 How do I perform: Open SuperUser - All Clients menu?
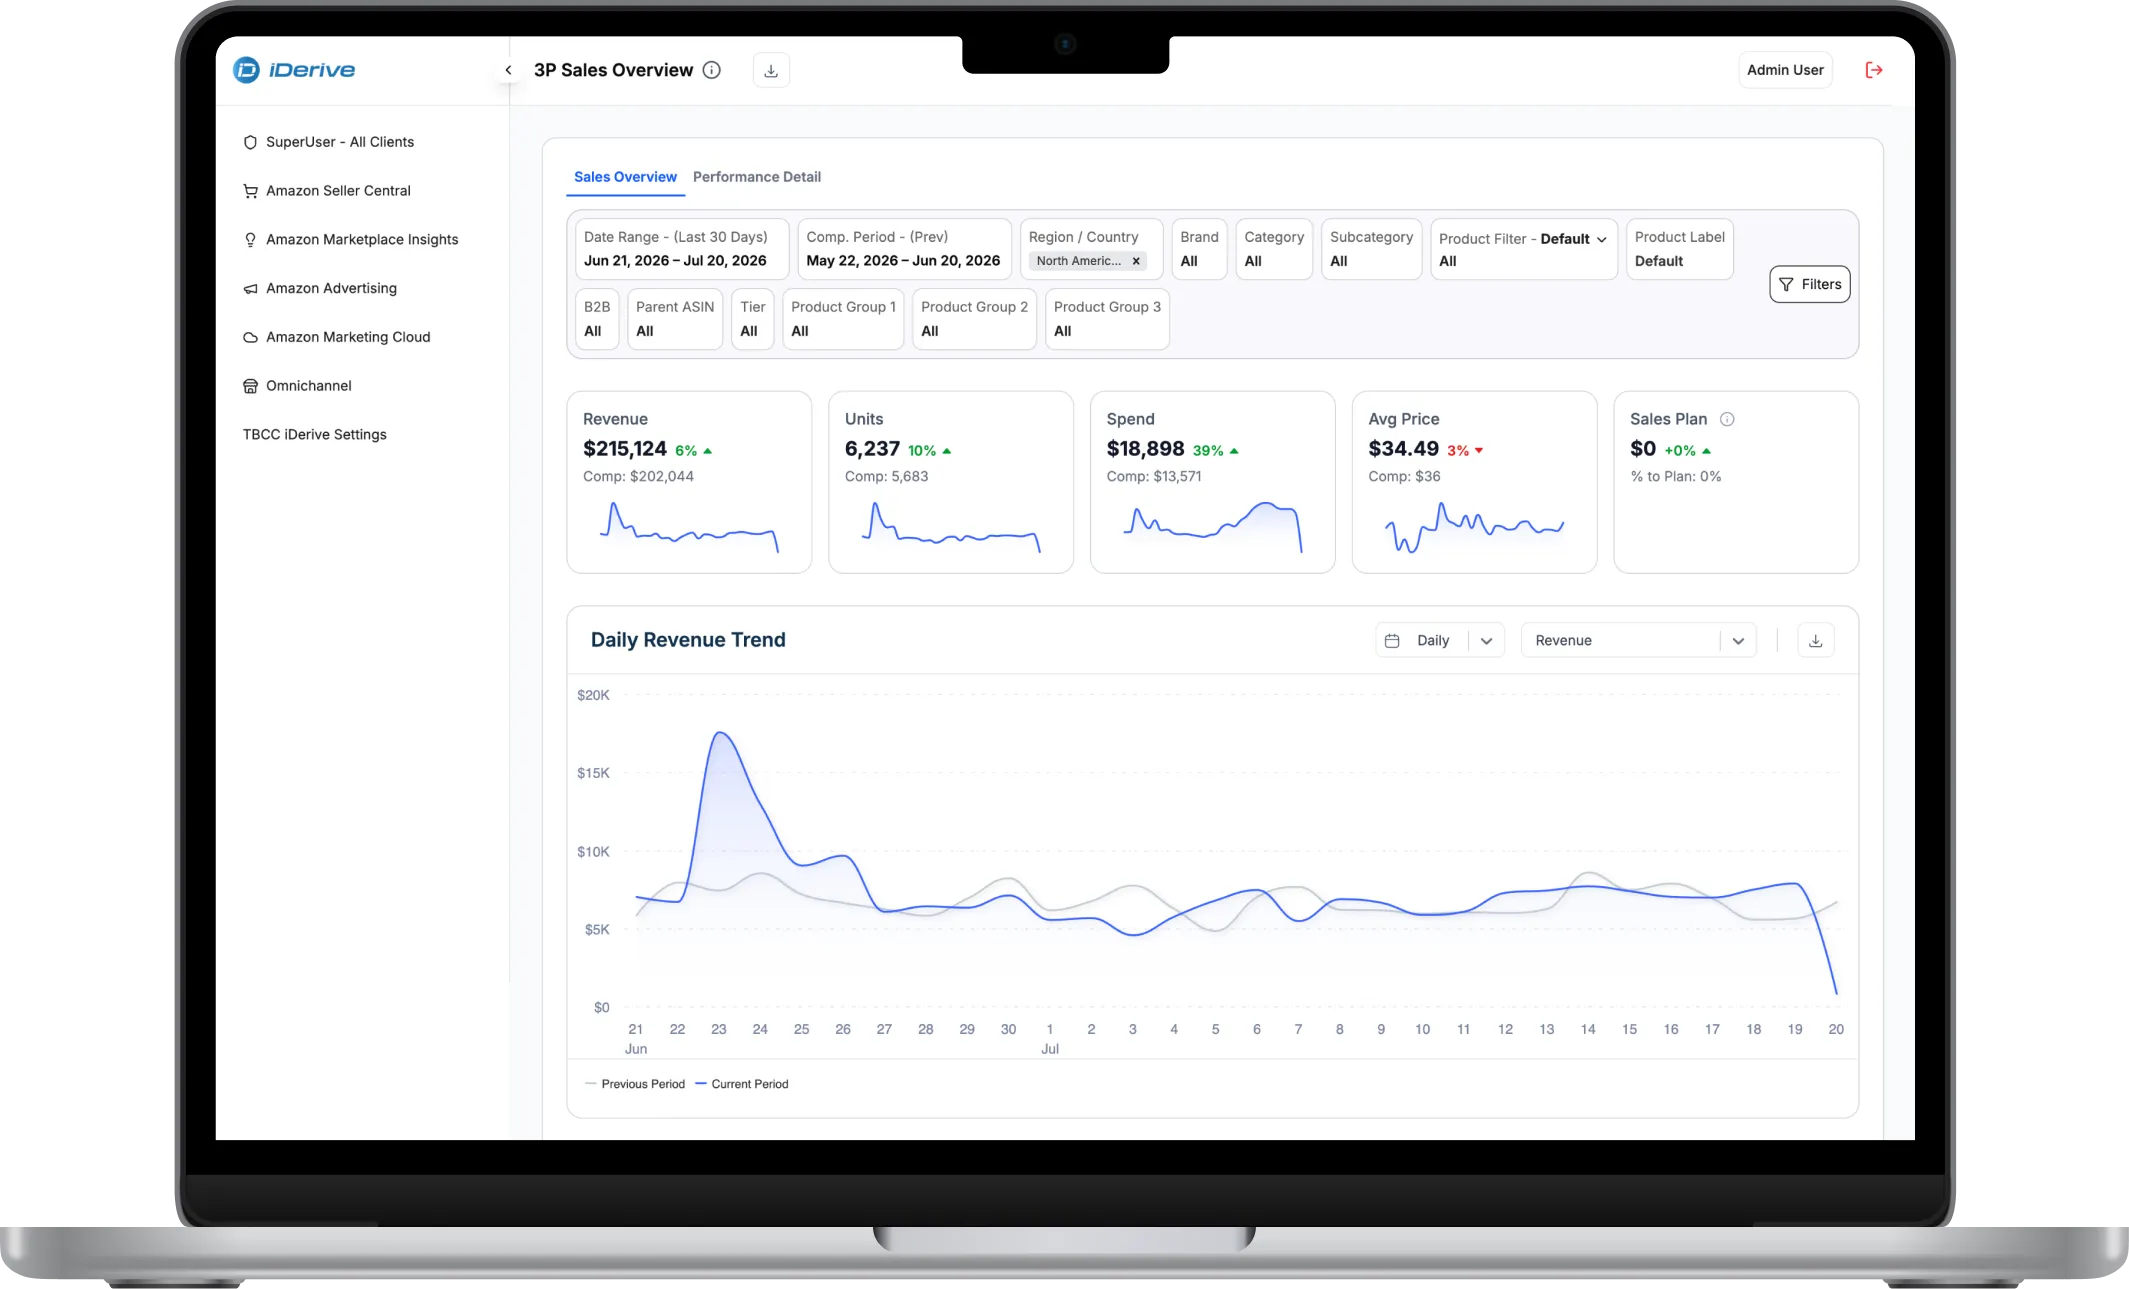pyautogui.click(x=340, y=142)
